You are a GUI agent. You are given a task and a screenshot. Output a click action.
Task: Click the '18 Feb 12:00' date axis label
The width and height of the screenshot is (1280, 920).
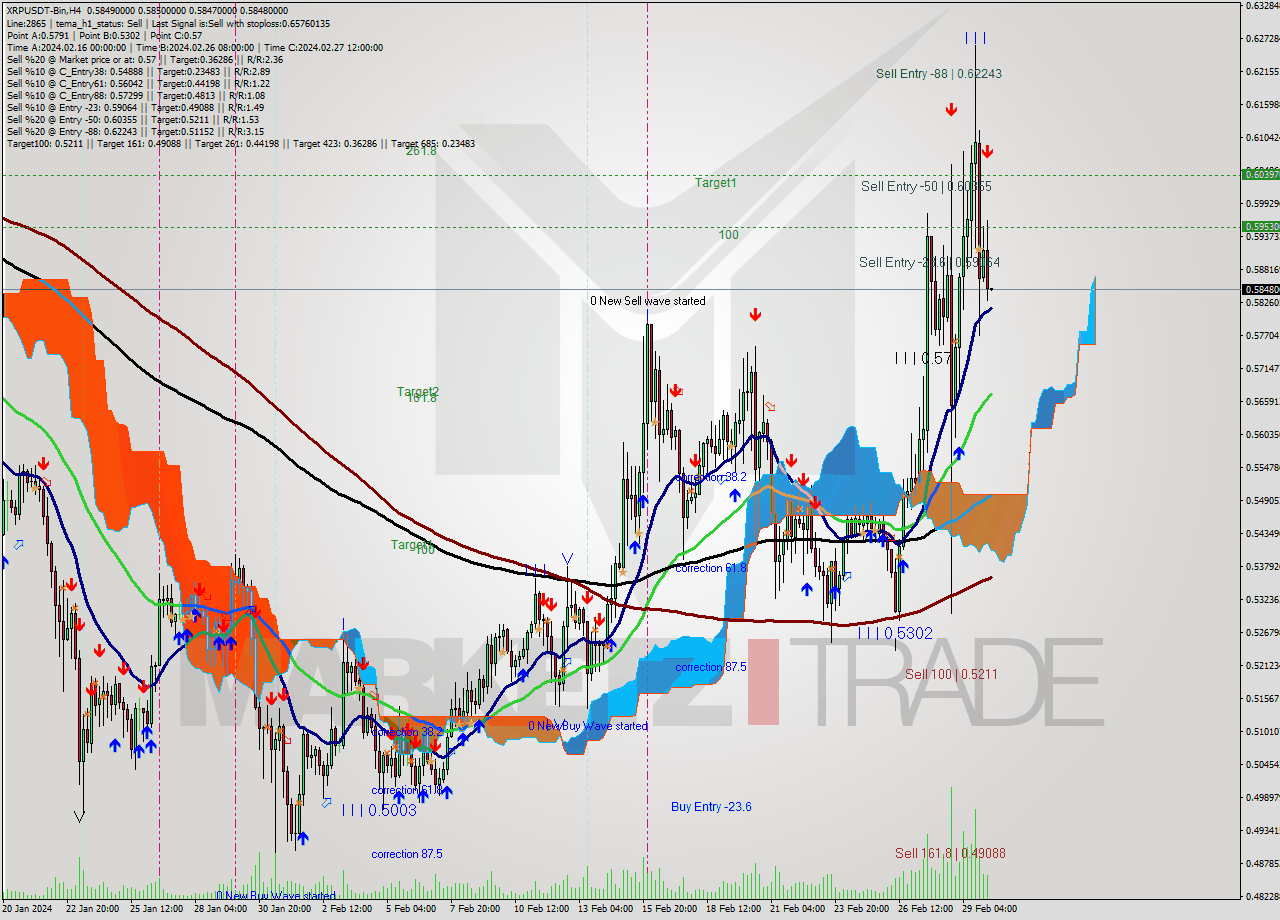733,909
